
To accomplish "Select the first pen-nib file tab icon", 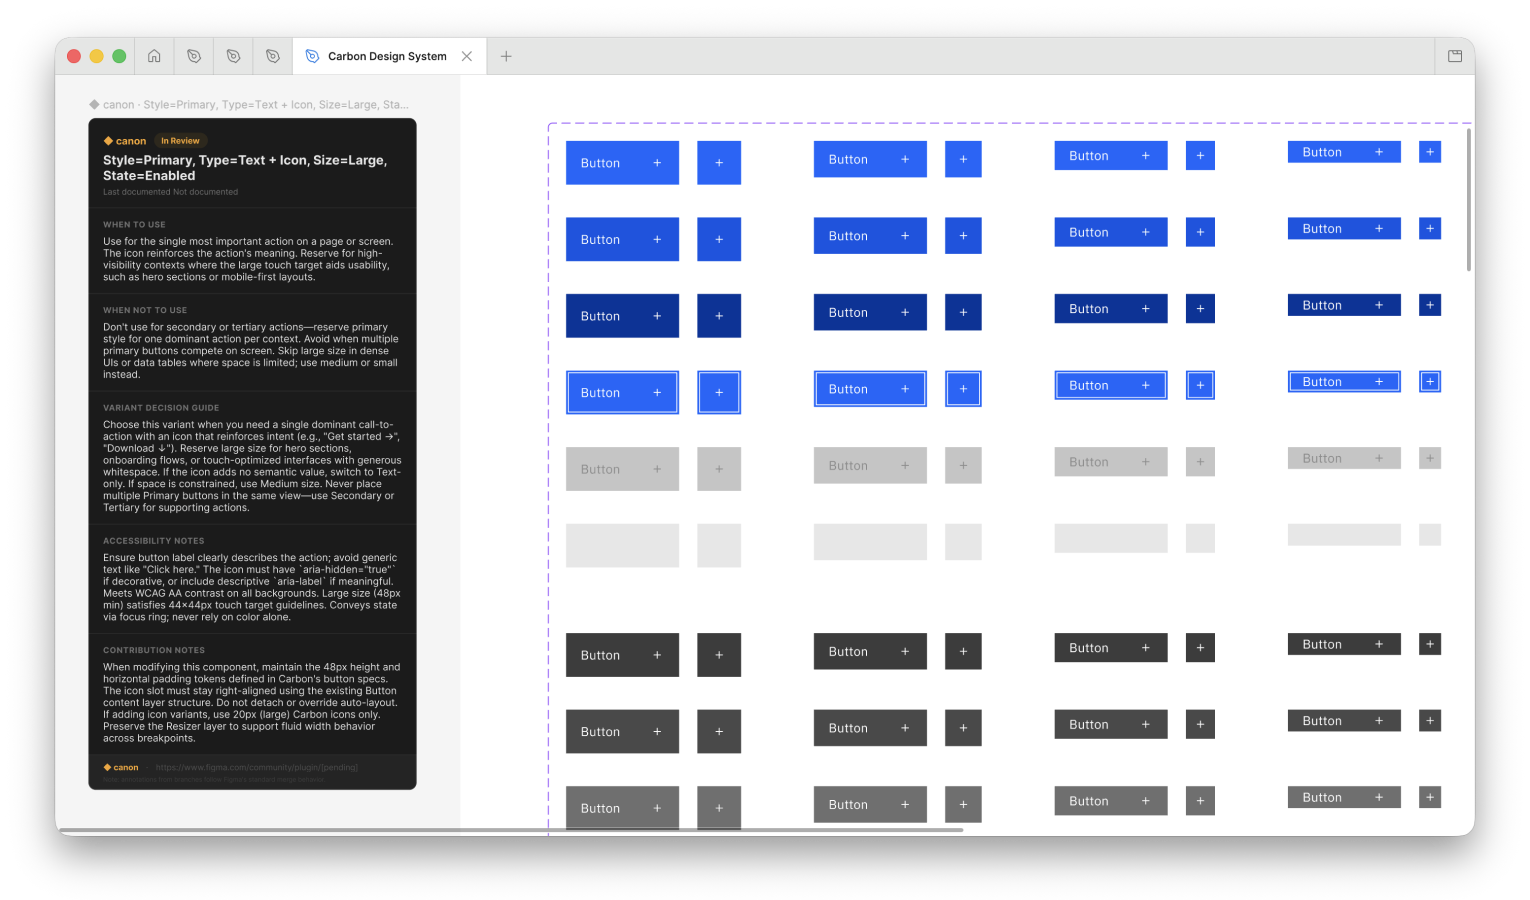I will point(193,56).
